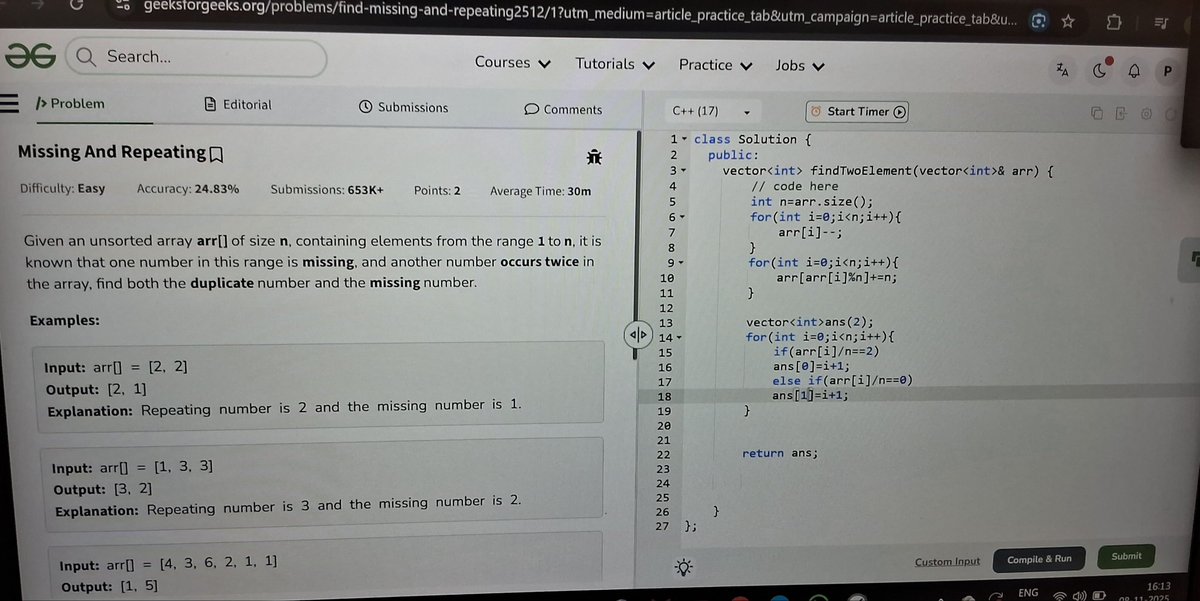Switch to the Comments tab
This screenshot has height=601, width=1200.
tap(563, 109)
